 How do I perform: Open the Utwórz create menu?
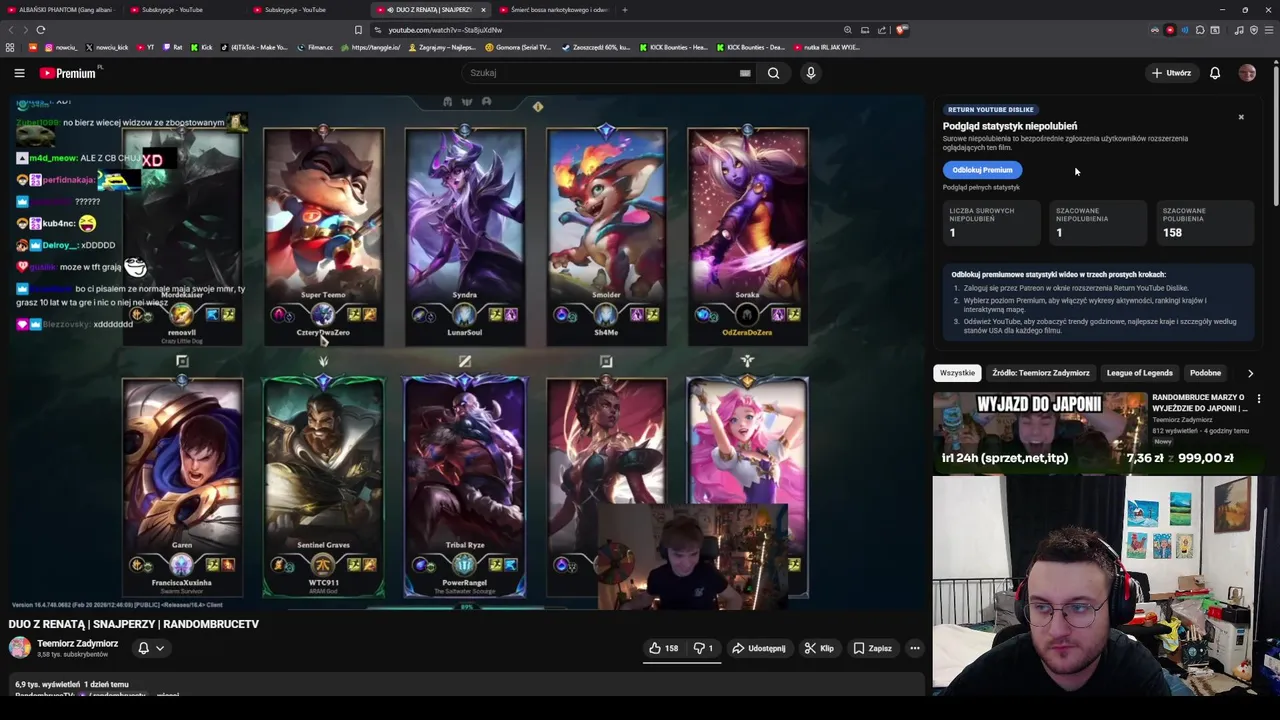1171,73
